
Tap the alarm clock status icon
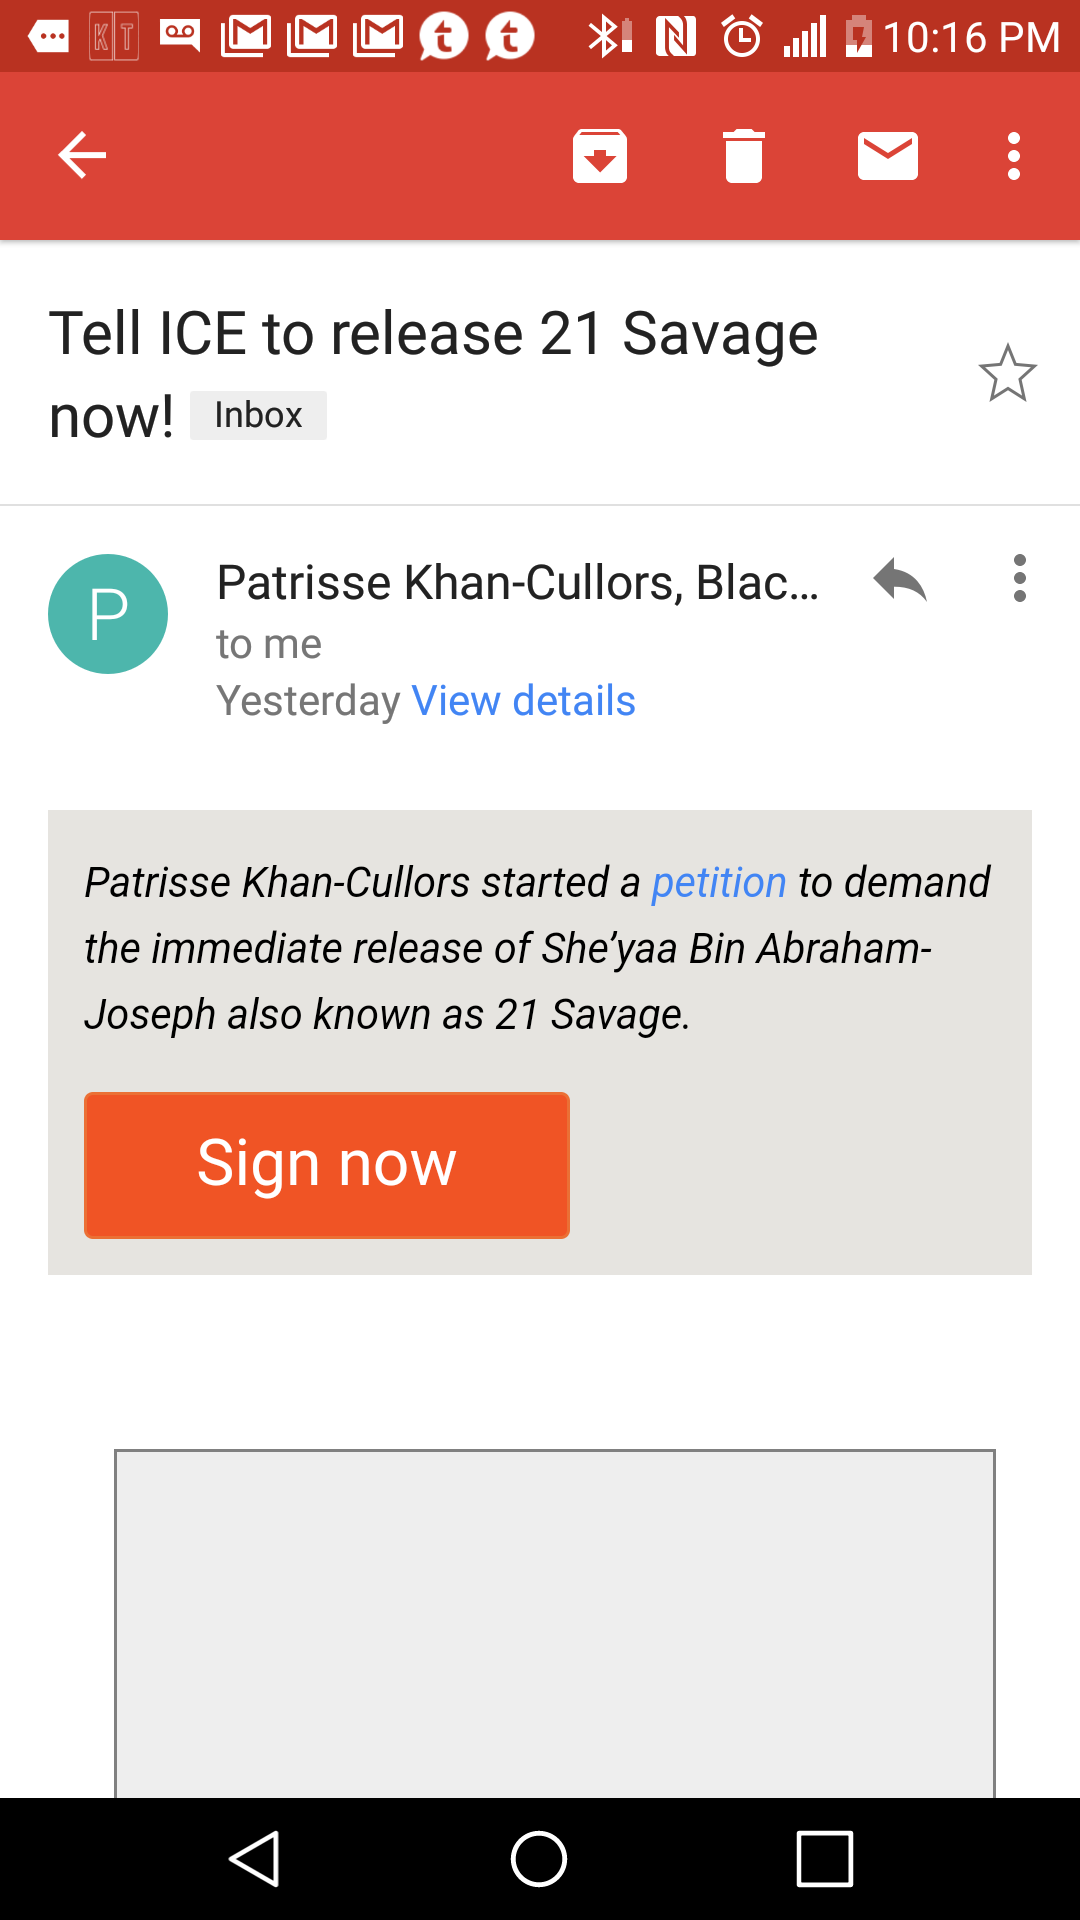pyautogui.click(x=742, y=37)
